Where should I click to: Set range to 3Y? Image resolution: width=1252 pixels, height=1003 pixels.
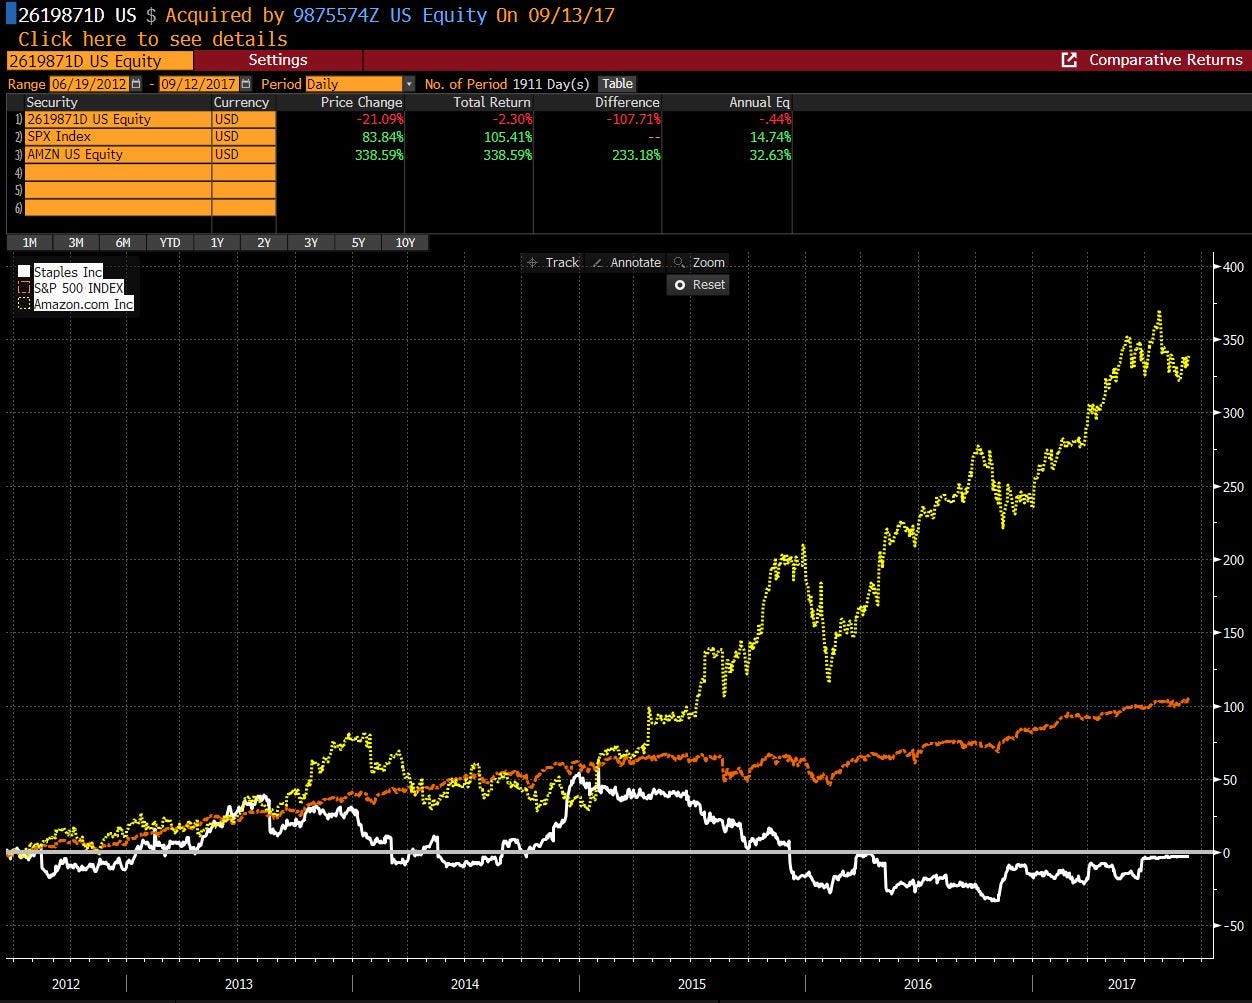click(311, 242)
